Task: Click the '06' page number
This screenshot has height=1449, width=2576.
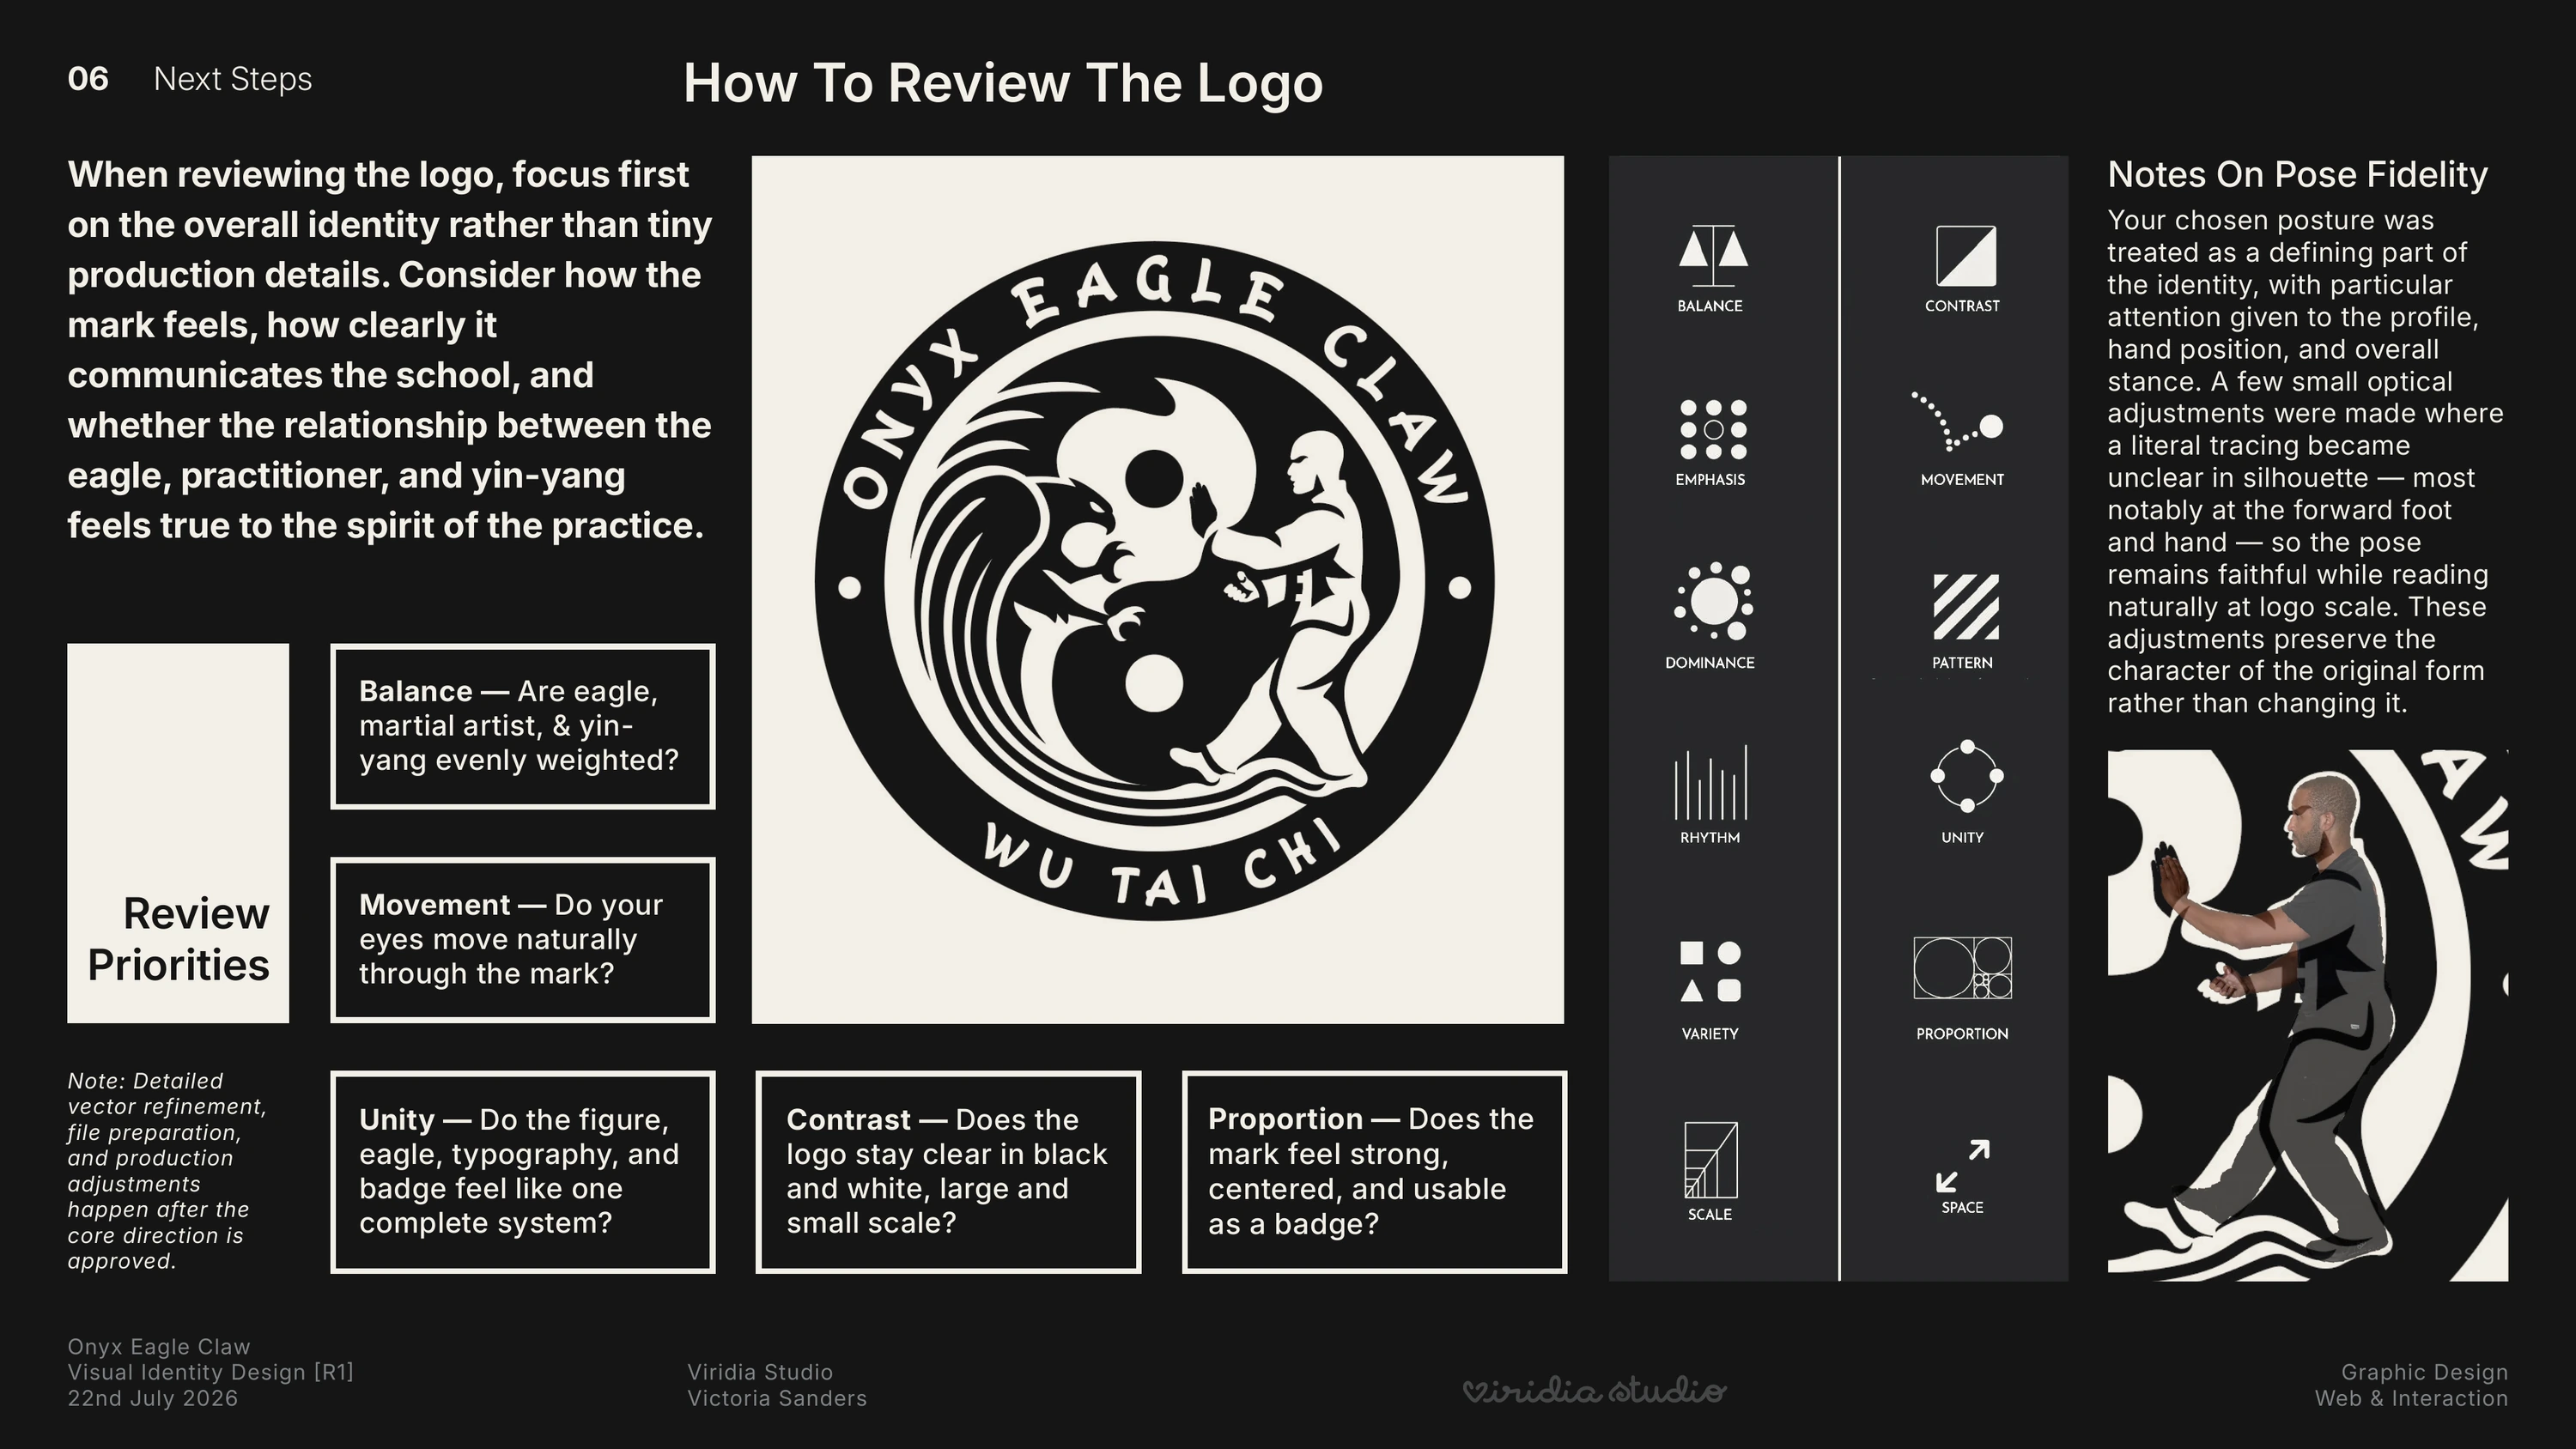Action: click(88, 79)
